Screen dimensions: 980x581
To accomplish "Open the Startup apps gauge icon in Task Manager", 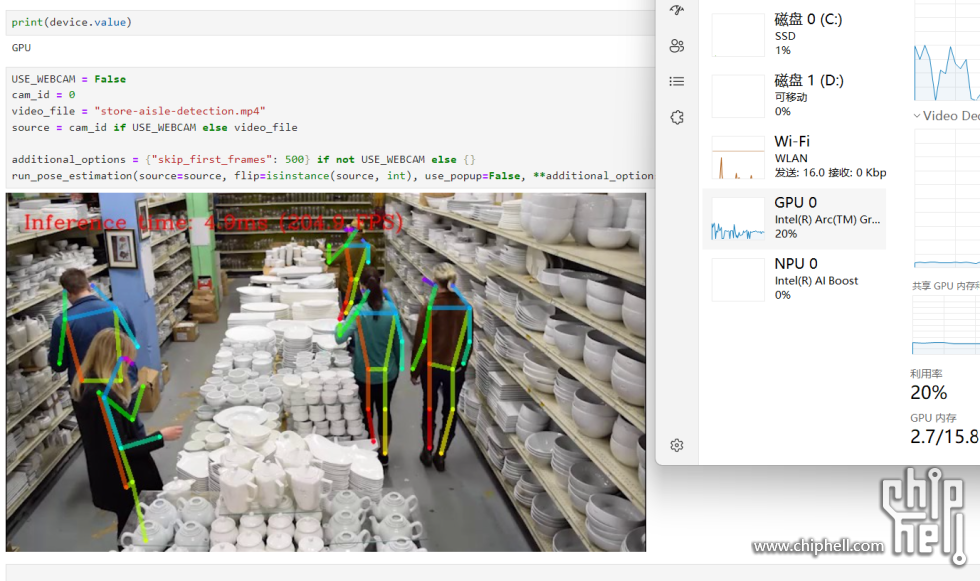I will (x=677, y=10).
